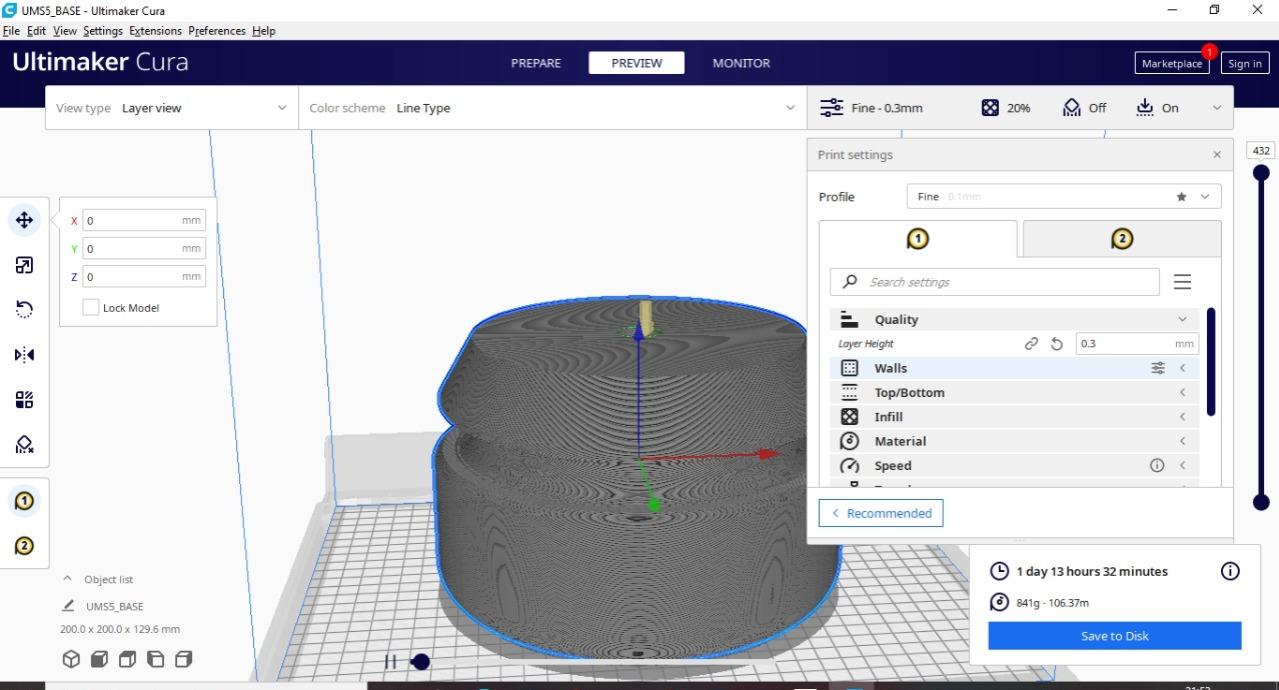
Task: Switch to the PREPARE stage
Action: click(536, 63)
